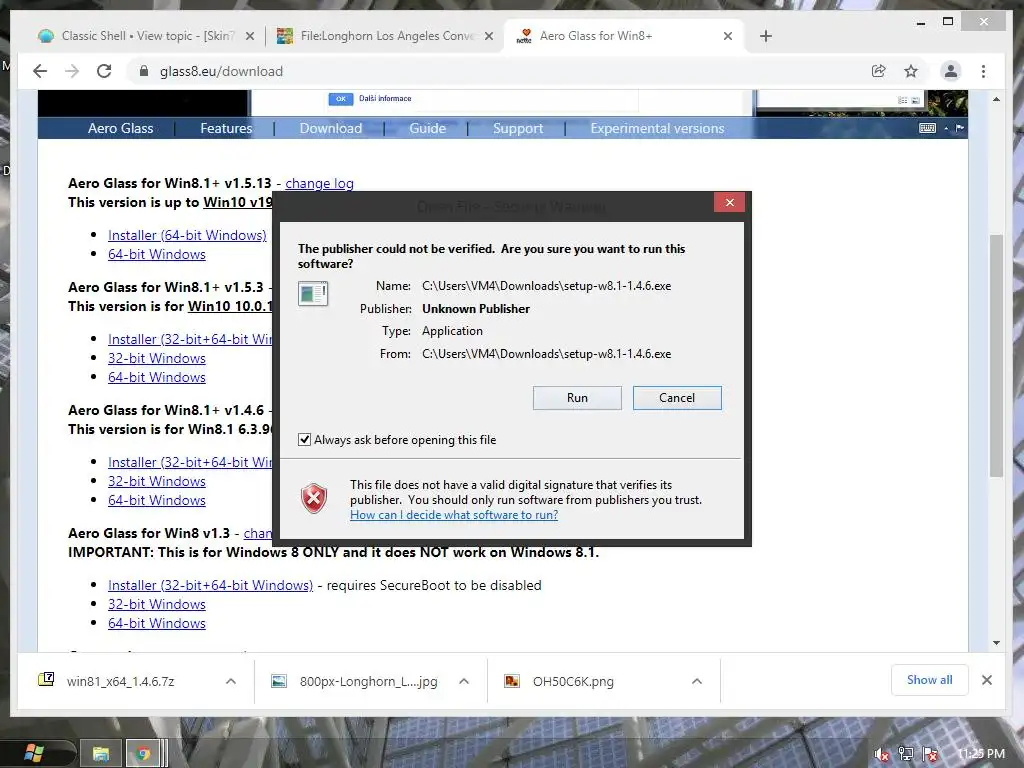Bookmark this page with the star icon
Screen dimensions: 1024x768
[x=910, y=71]
